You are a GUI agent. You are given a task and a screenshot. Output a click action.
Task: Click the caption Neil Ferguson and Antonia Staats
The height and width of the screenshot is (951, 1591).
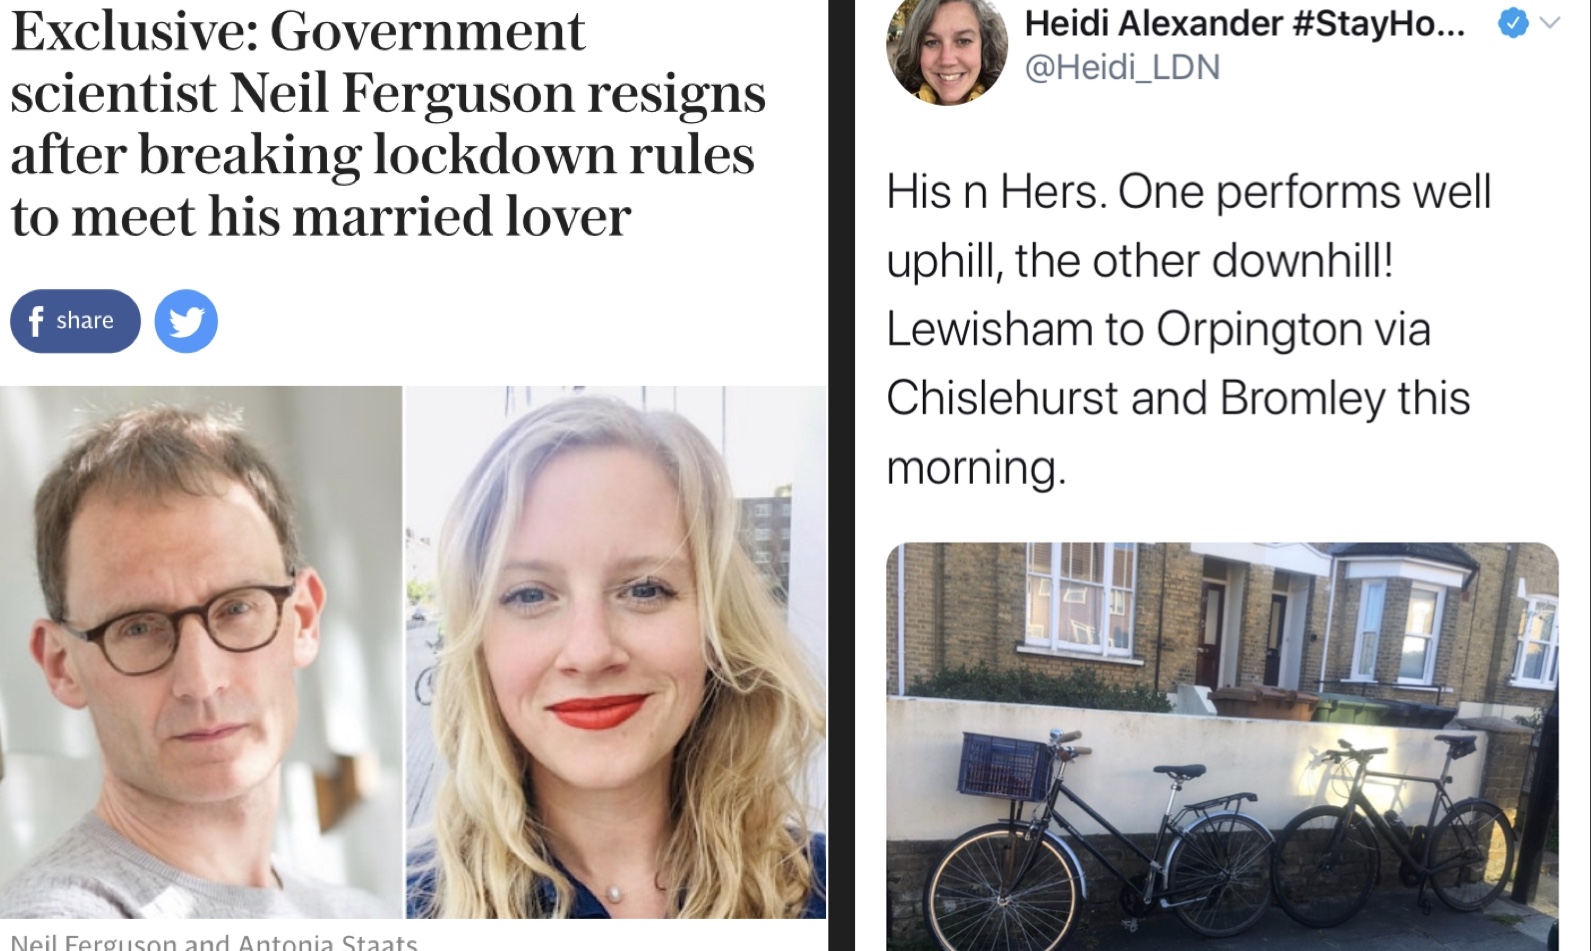(x=214, y=942)
